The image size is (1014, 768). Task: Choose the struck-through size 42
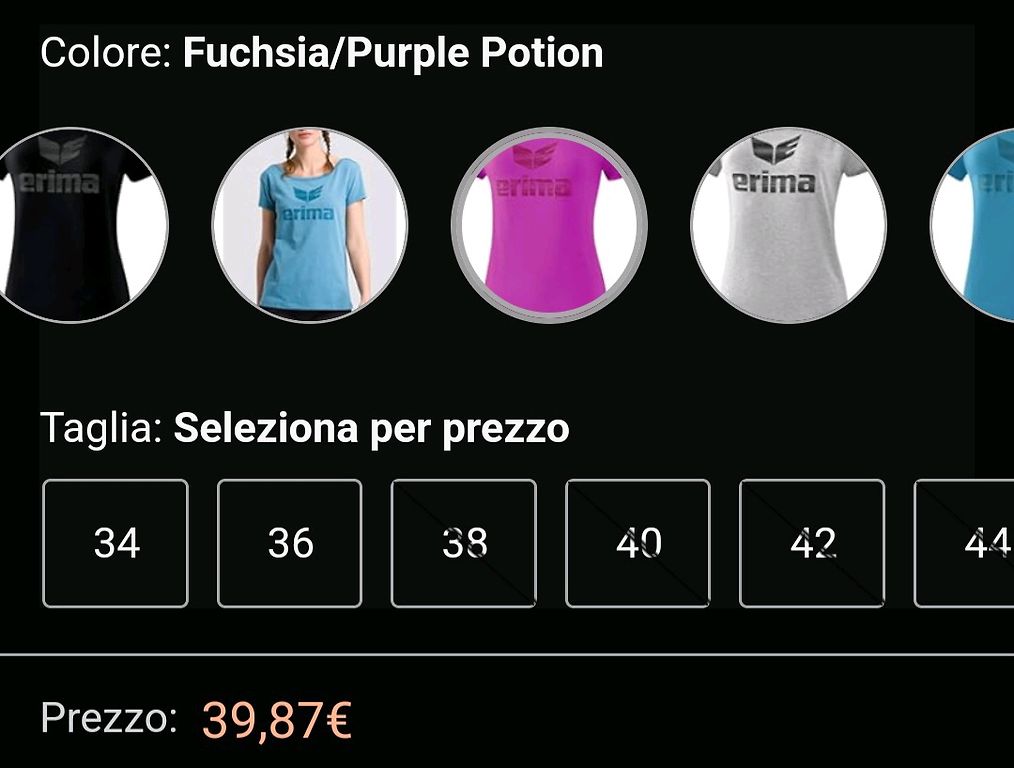pos(812,543)
